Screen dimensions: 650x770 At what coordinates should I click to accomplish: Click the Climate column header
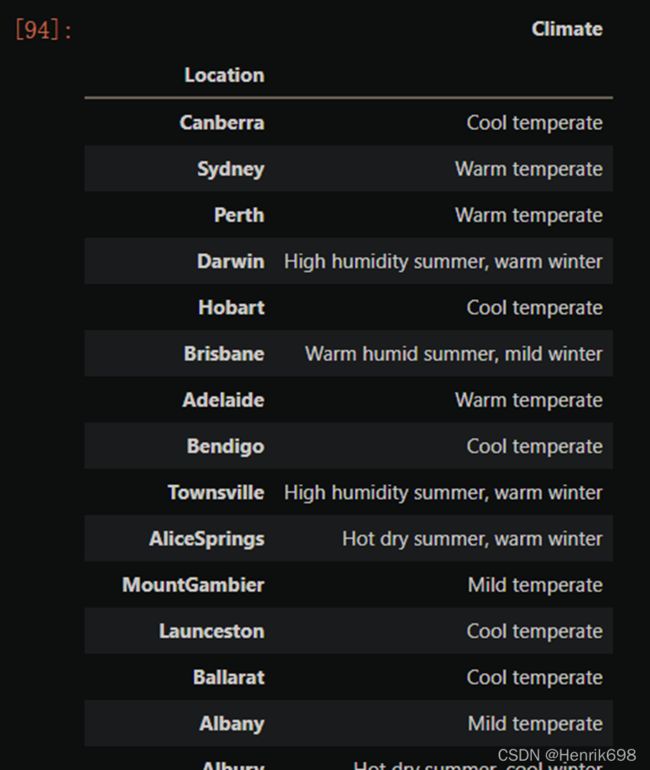point(567,29)
